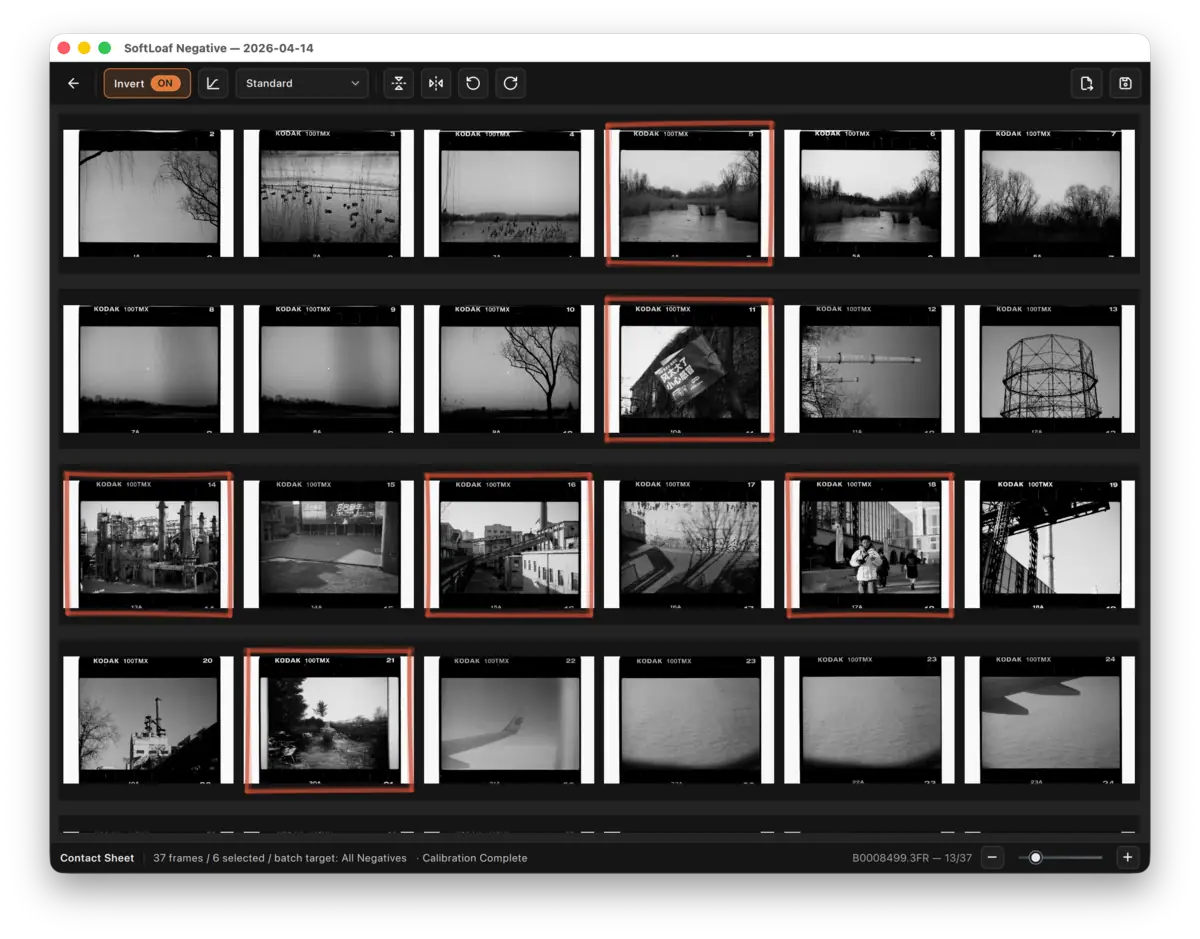
Task: Select frame 17 shadow on wall
Action: tap(689, 544)
